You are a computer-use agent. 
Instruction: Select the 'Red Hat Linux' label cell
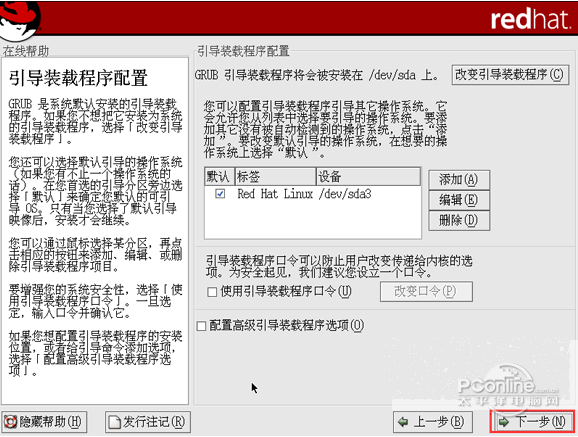(275, 194)
